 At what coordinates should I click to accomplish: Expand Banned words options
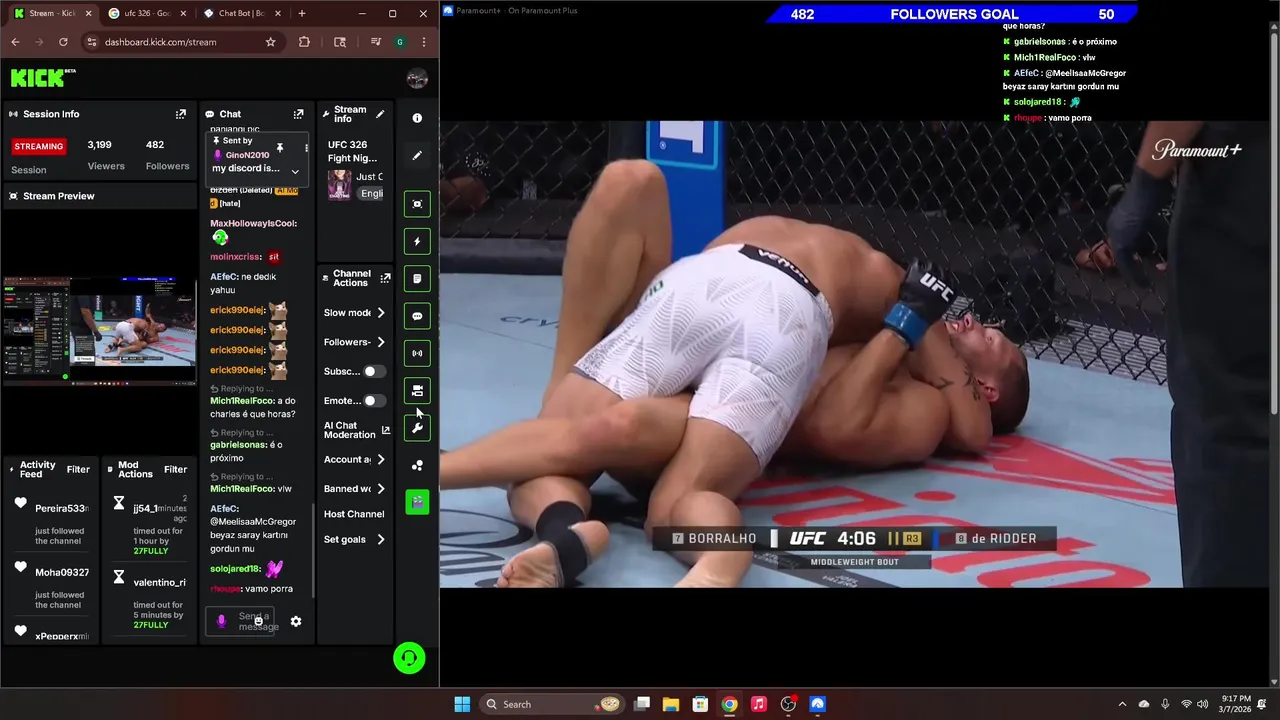[380, 489]
